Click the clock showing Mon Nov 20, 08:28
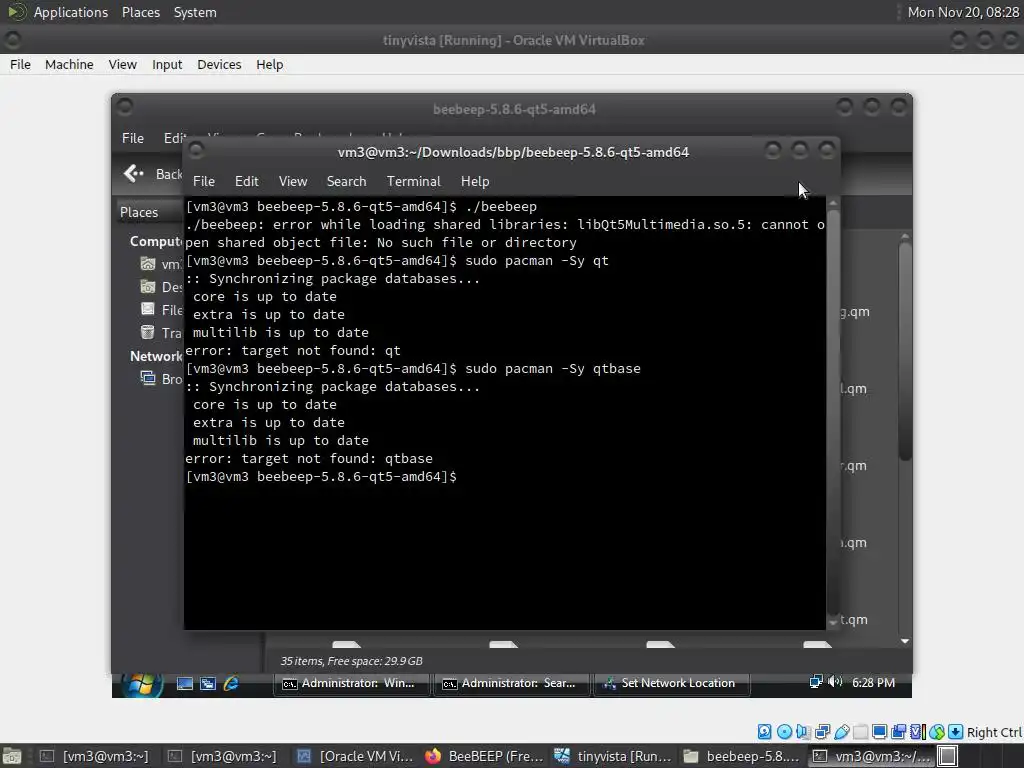 pos(963,12)
